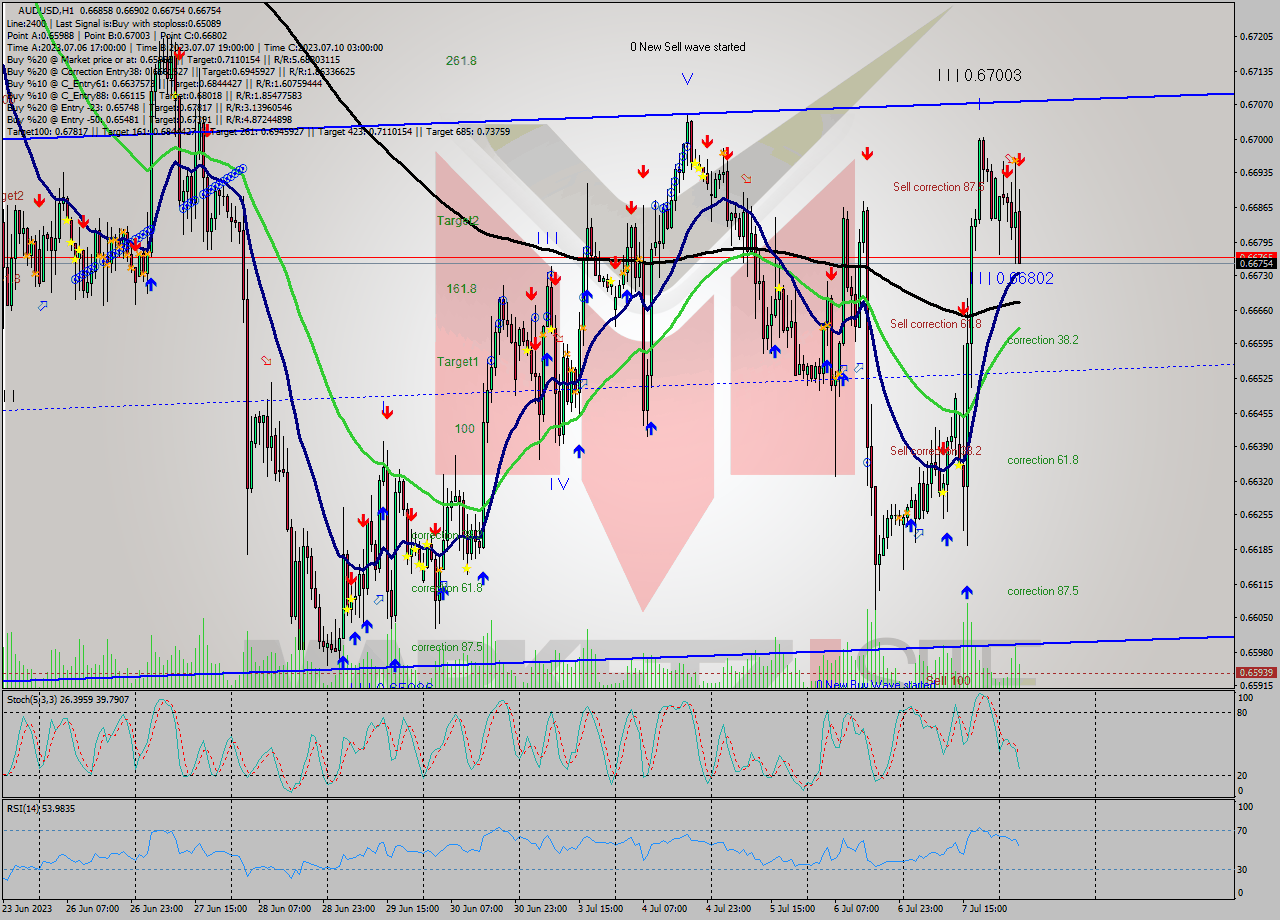The height and width of the screenshot is (920, 1280).
Task: Switch focus to the AUDUSD,H1 chart title
Action: click(x=45, y=8)
